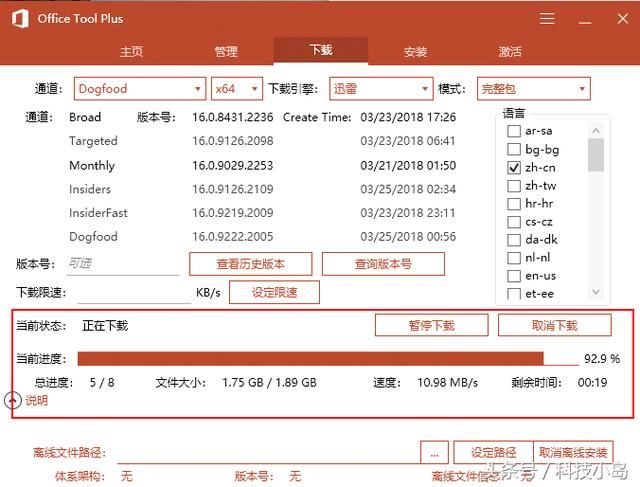
Task: Cancel download with 取消下载 button
Action: pyautogui.click(x=555, y=325)
